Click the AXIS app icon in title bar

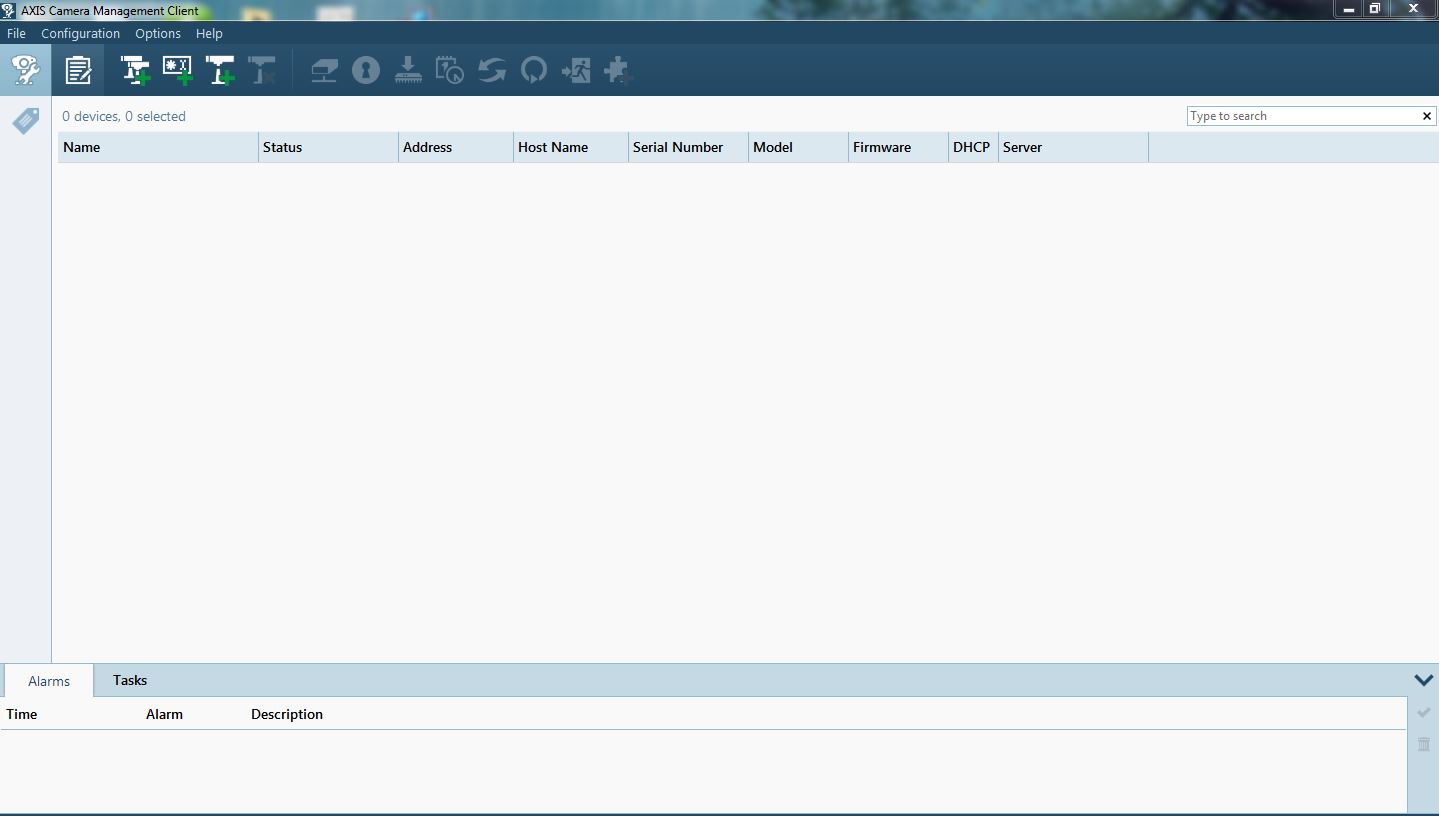pos(9,10)
